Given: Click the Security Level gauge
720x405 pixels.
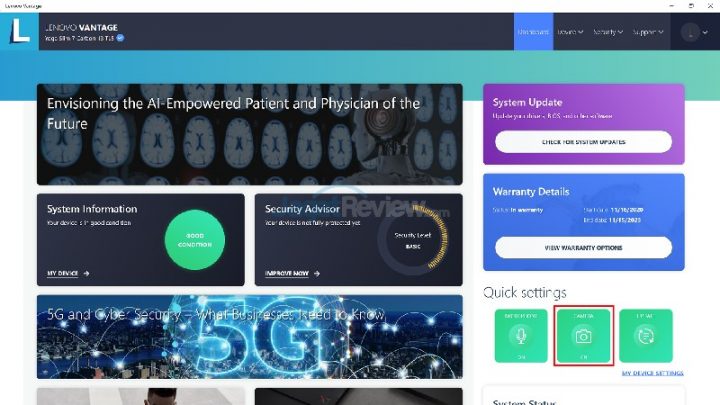Looking at the screenshot, I should pos(413,239).
